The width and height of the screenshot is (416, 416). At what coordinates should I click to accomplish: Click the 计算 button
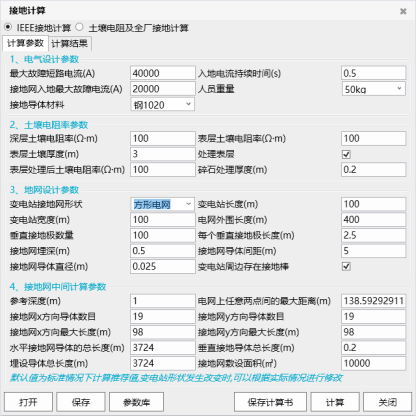(x=335, y=402)
